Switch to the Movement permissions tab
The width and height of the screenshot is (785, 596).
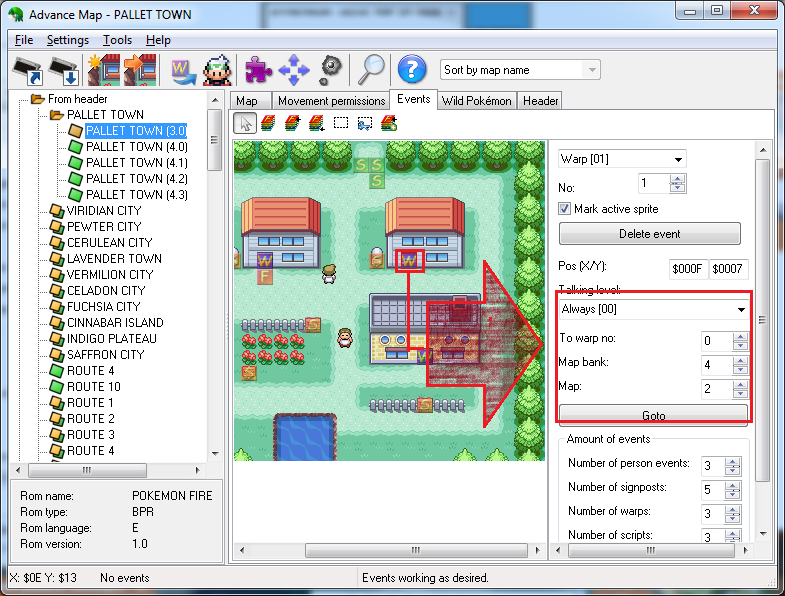tap(331, 101)
